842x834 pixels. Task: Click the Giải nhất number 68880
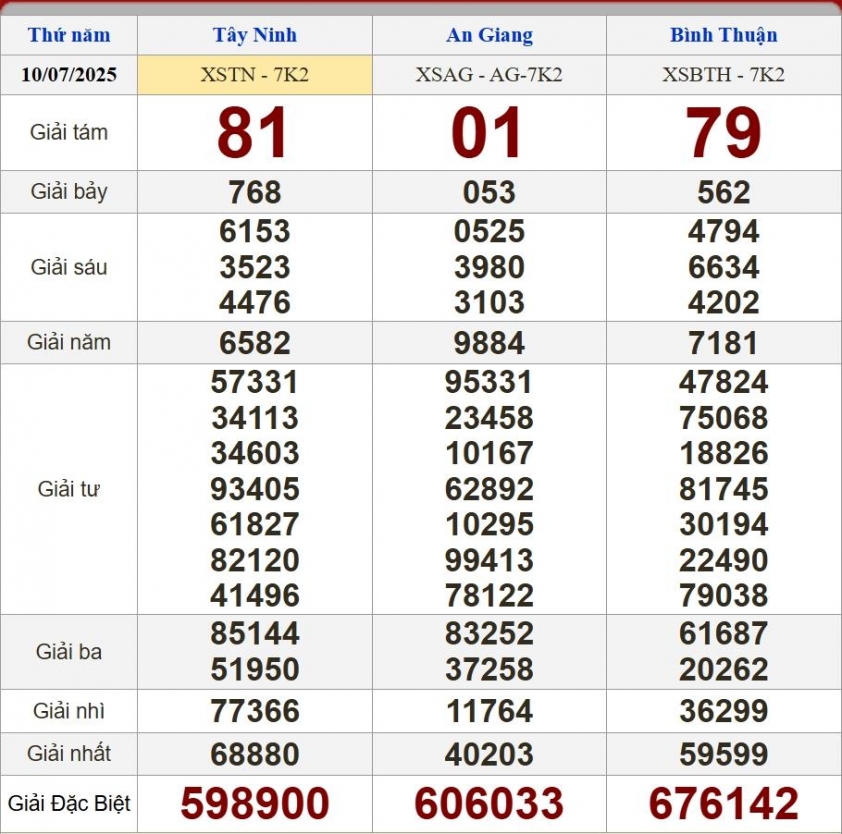coord(255,754)
